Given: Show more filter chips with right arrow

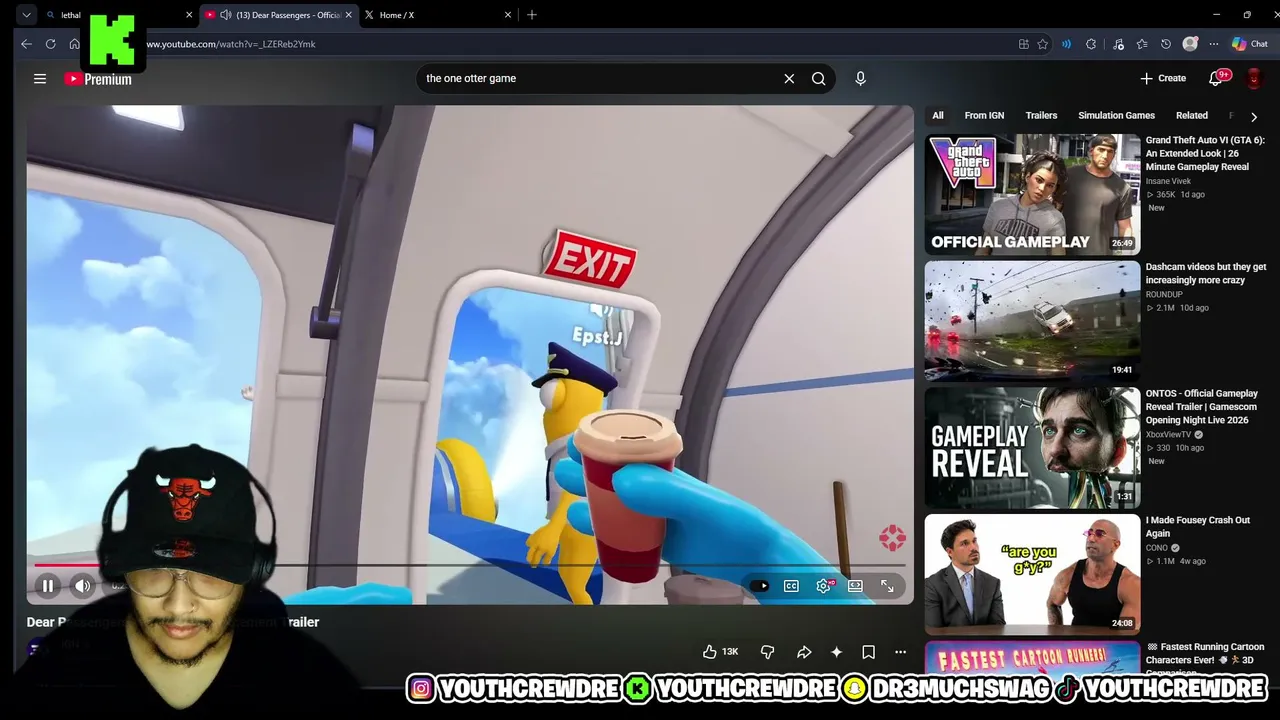Looking at the screenshot, I should point(1254,117).
